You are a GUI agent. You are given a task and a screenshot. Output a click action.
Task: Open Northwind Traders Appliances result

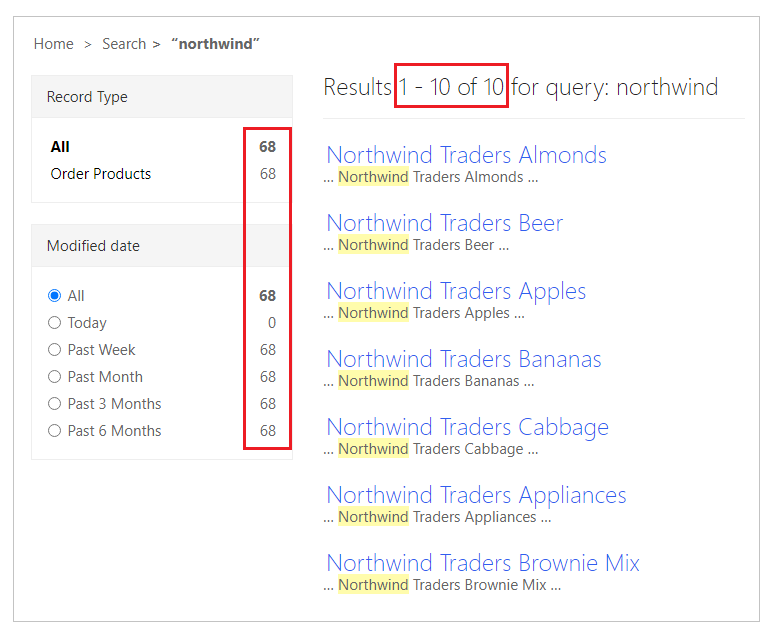point(476,495)
